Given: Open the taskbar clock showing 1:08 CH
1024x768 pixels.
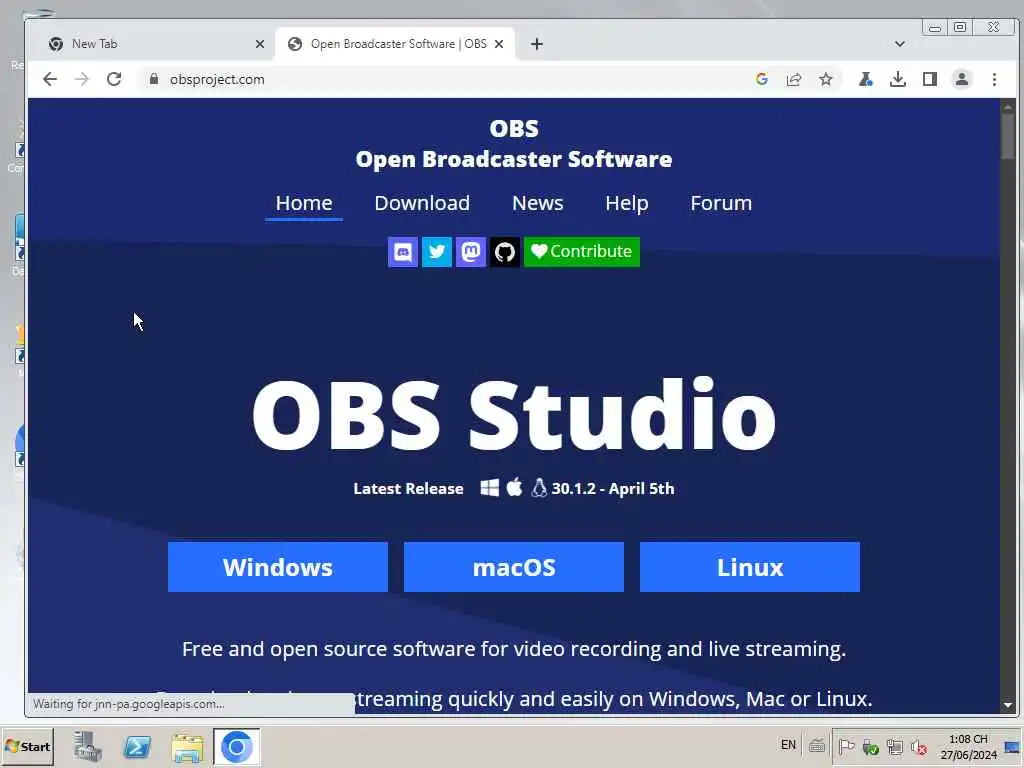Looking at the screenshot, I should (x=968, y=746).
